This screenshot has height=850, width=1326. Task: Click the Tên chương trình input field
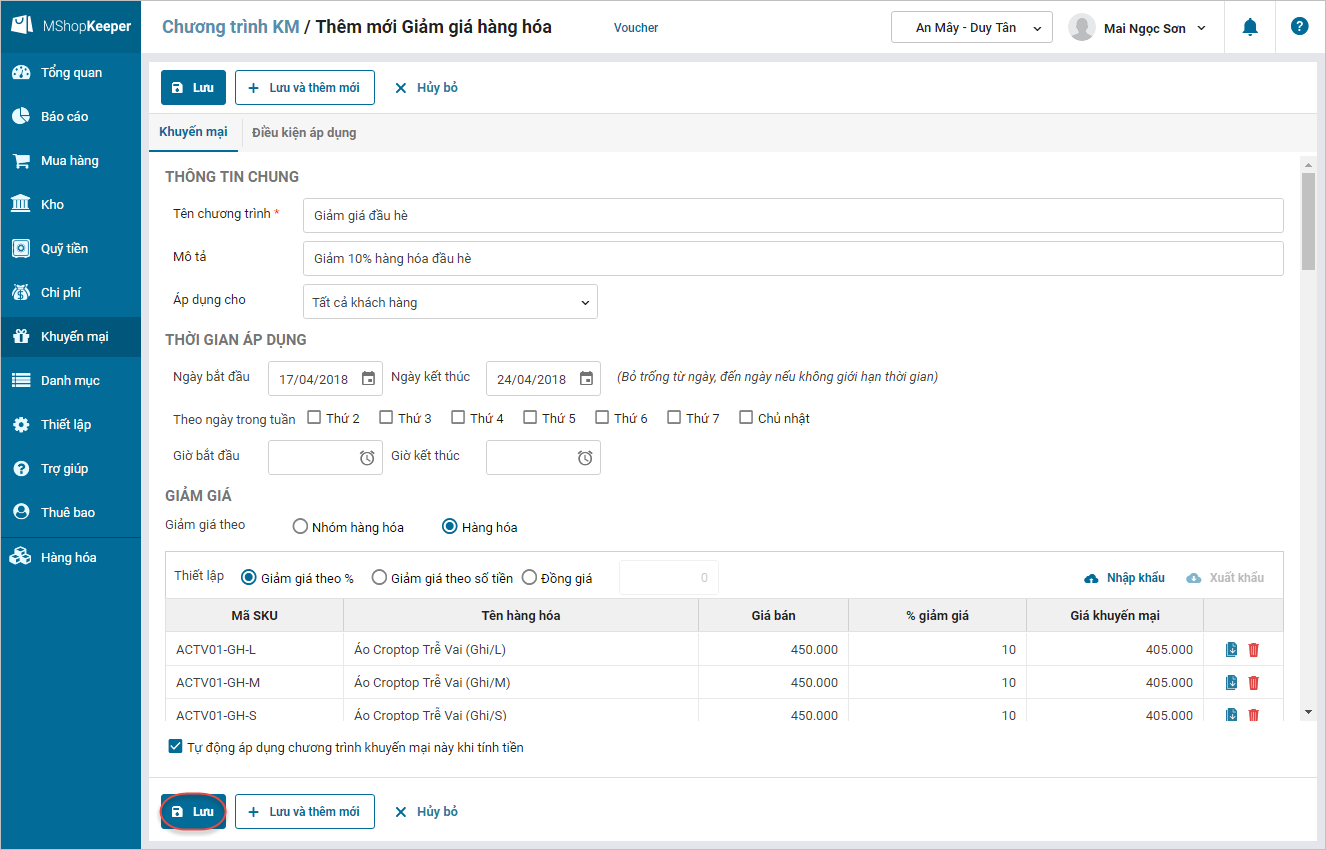pyautogui.click(x=792, y=215)
